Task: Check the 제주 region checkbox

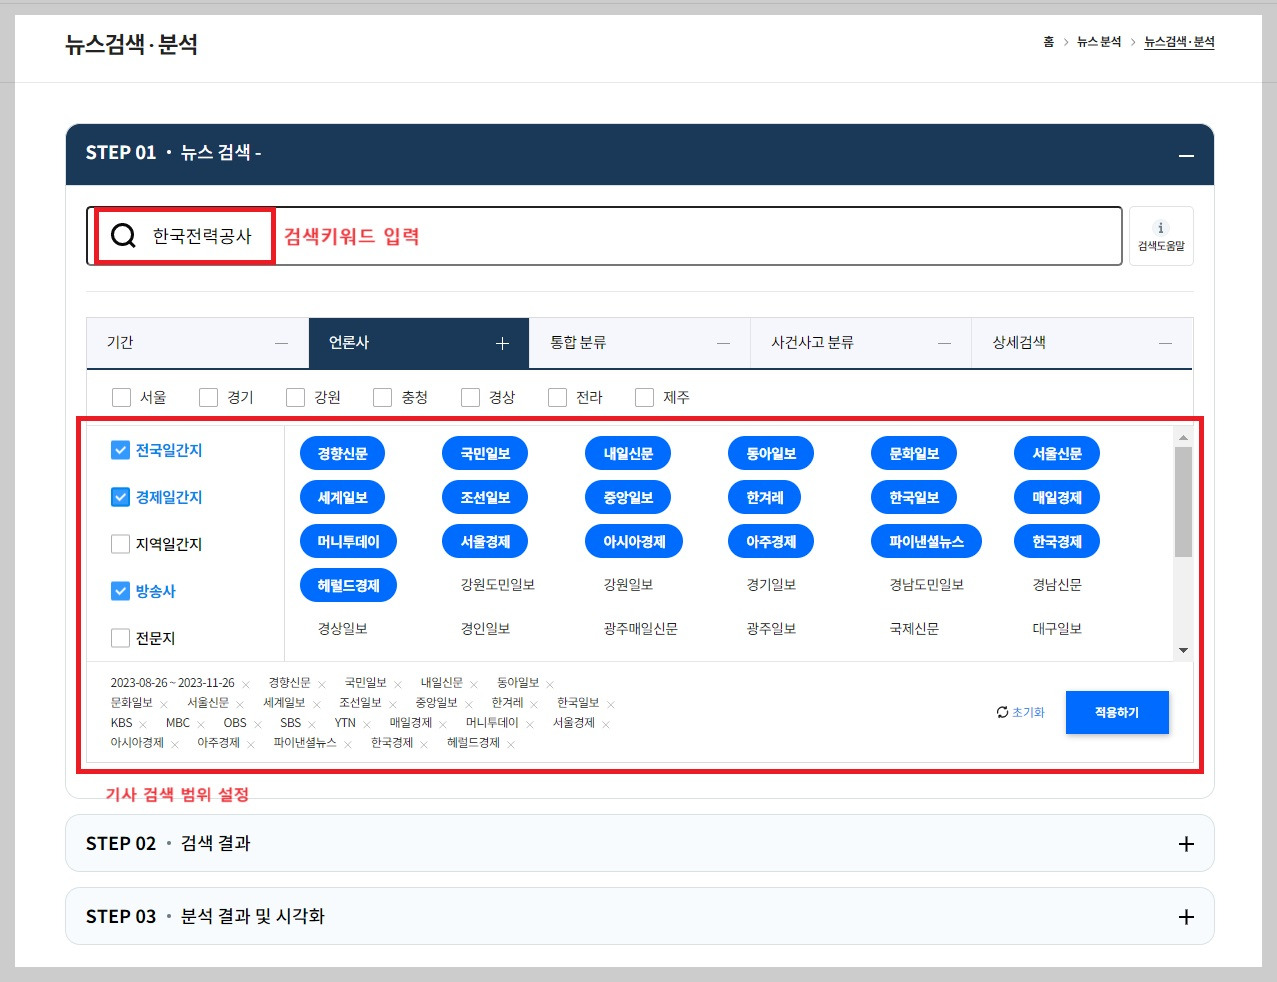Action: (645, 398)
